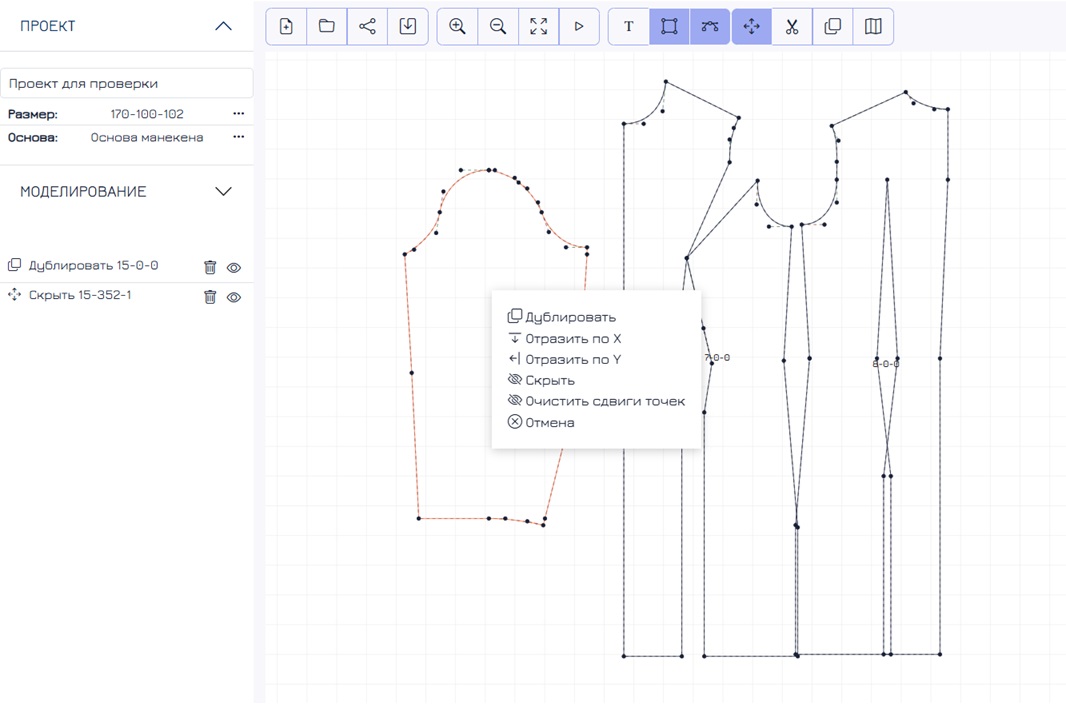Toggle the move arrows tool
This screenshot has height=708, width=1066.
point(751,27)
